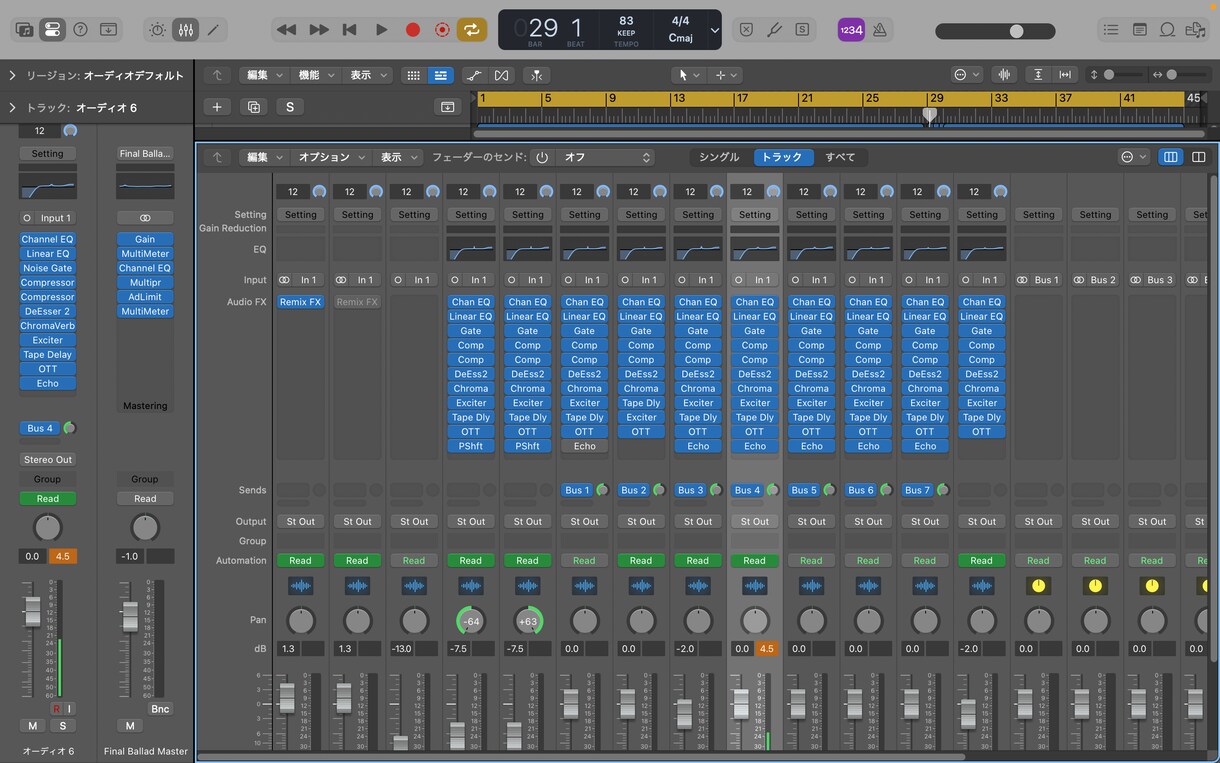Open the Loop Browser icon
The image size is (1220, 763).
point(1166,30)
